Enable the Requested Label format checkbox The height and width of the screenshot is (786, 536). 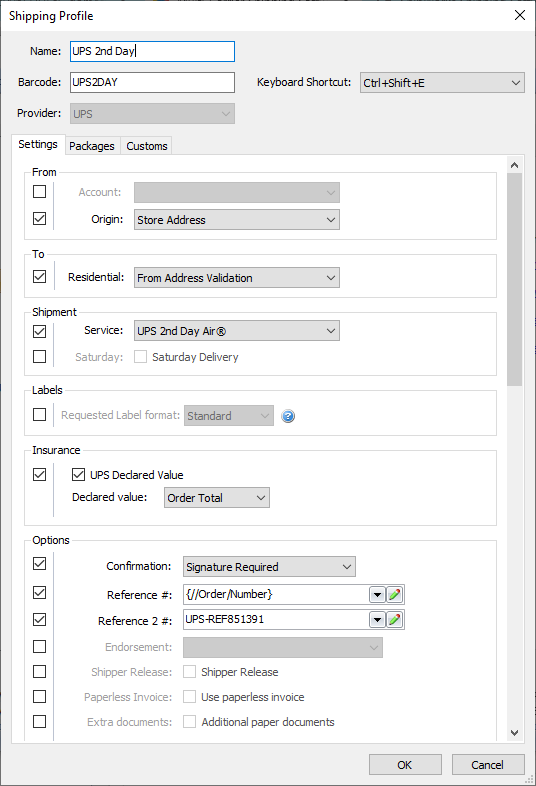[x=39, y=415]
